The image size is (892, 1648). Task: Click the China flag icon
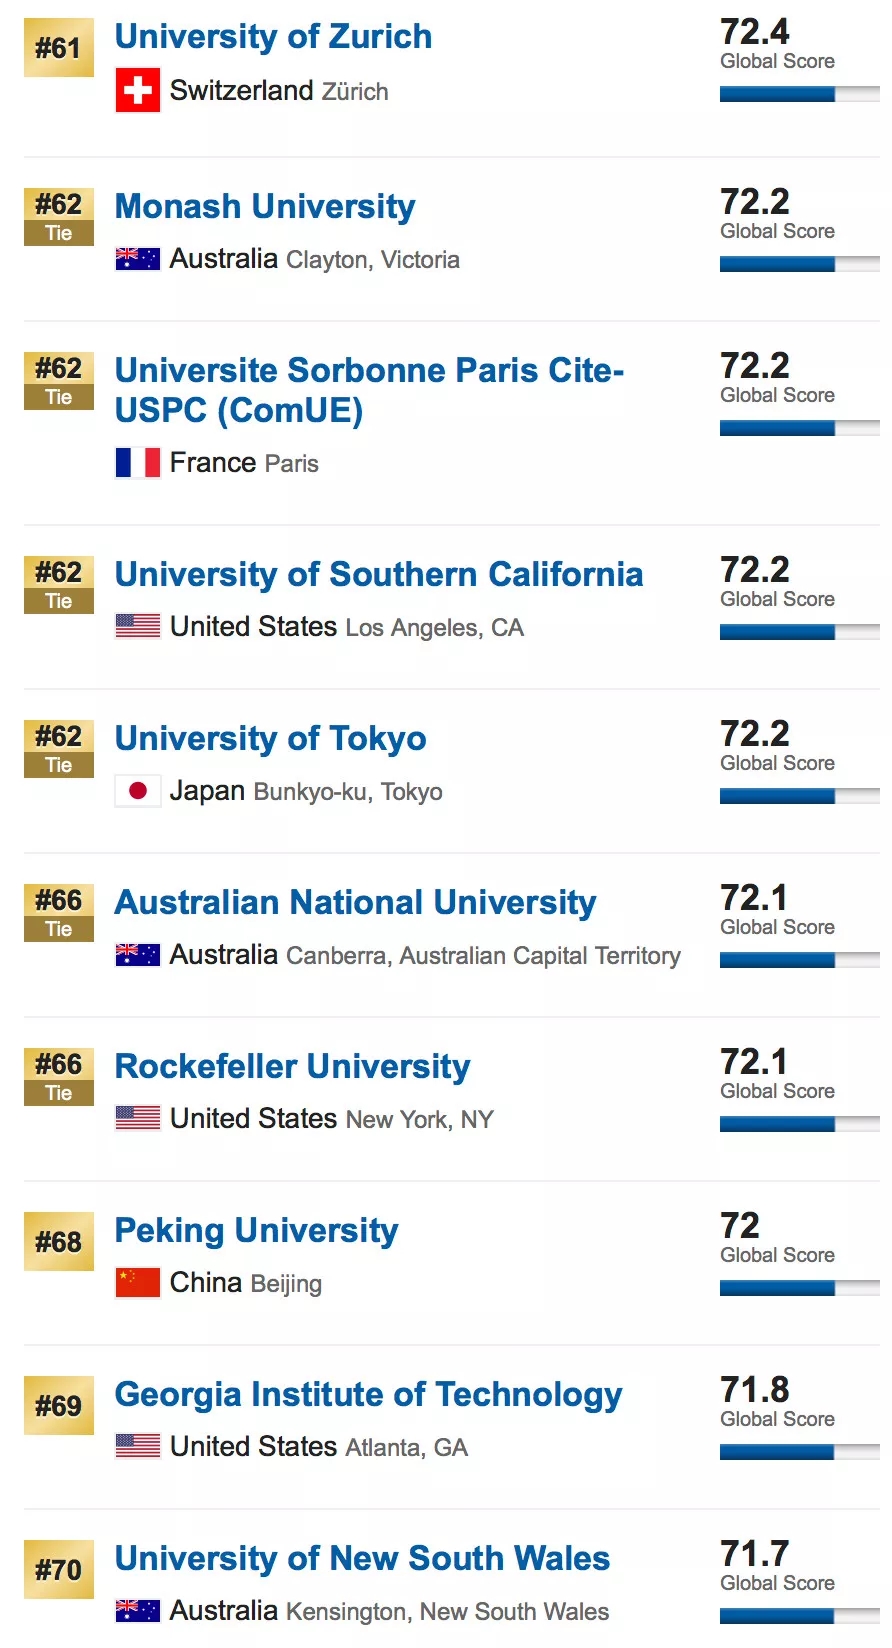coord(138,1282)
